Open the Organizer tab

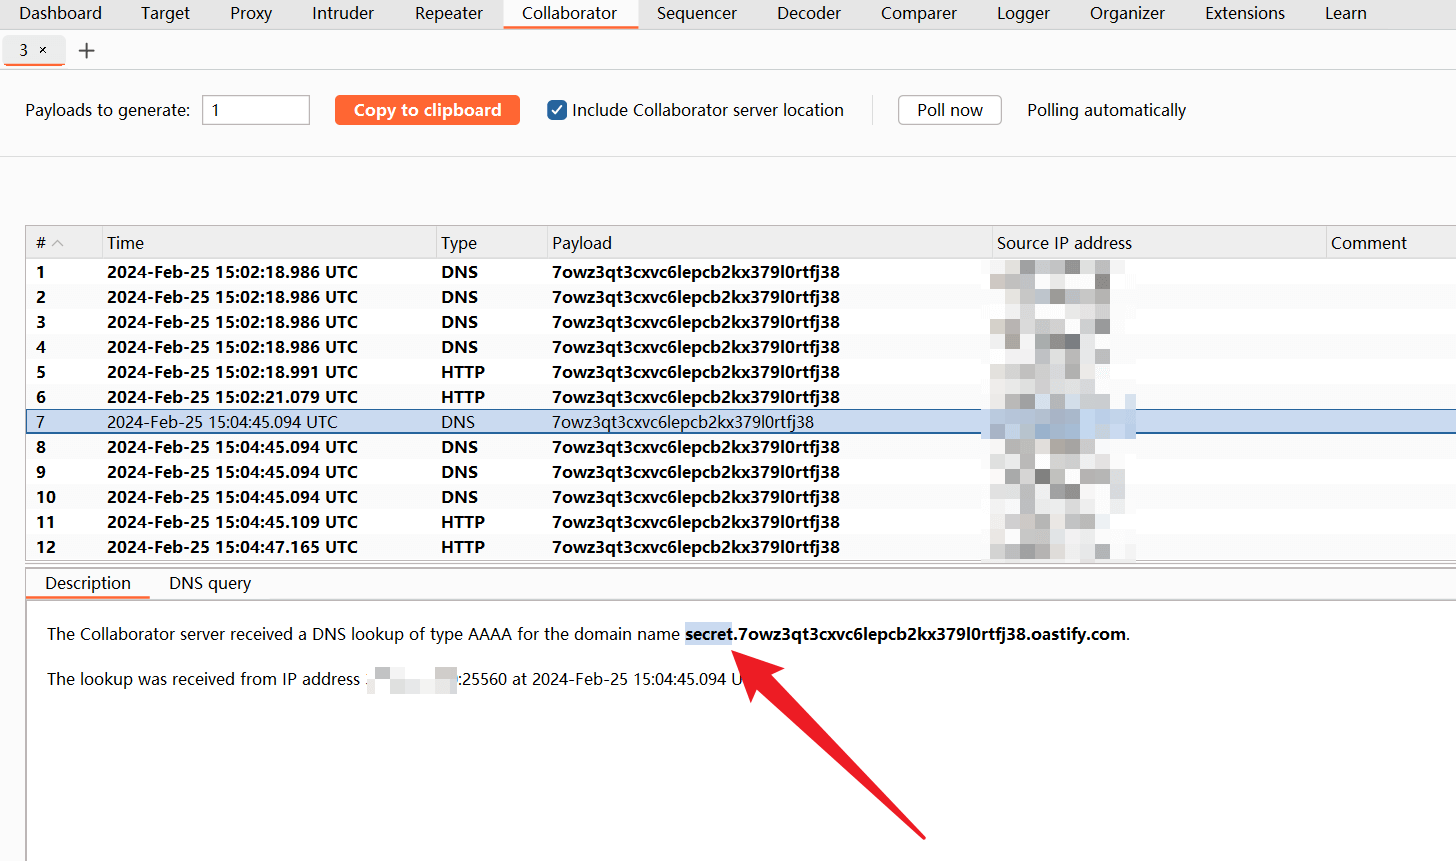click(1127, 13)
